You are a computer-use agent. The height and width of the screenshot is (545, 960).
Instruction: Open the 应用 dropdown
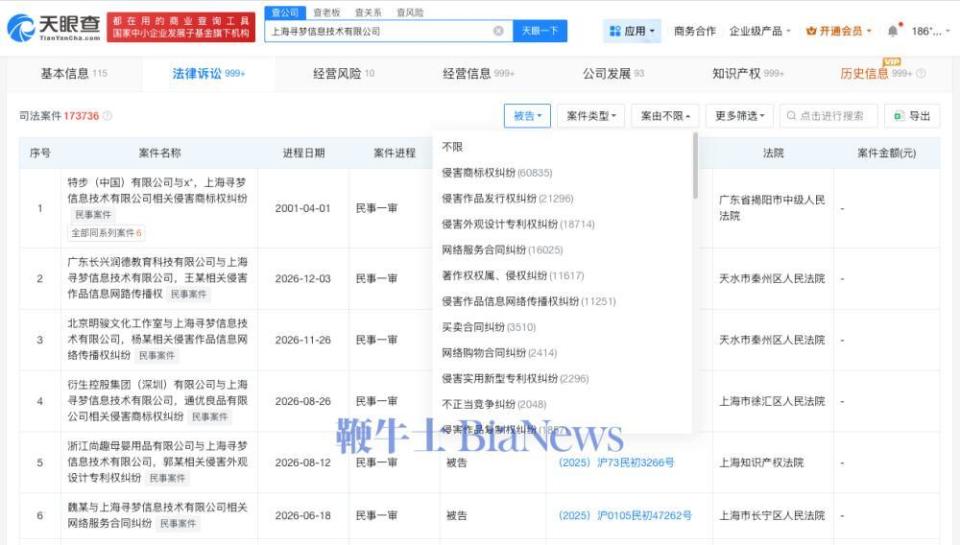click(x=632, y=31)
